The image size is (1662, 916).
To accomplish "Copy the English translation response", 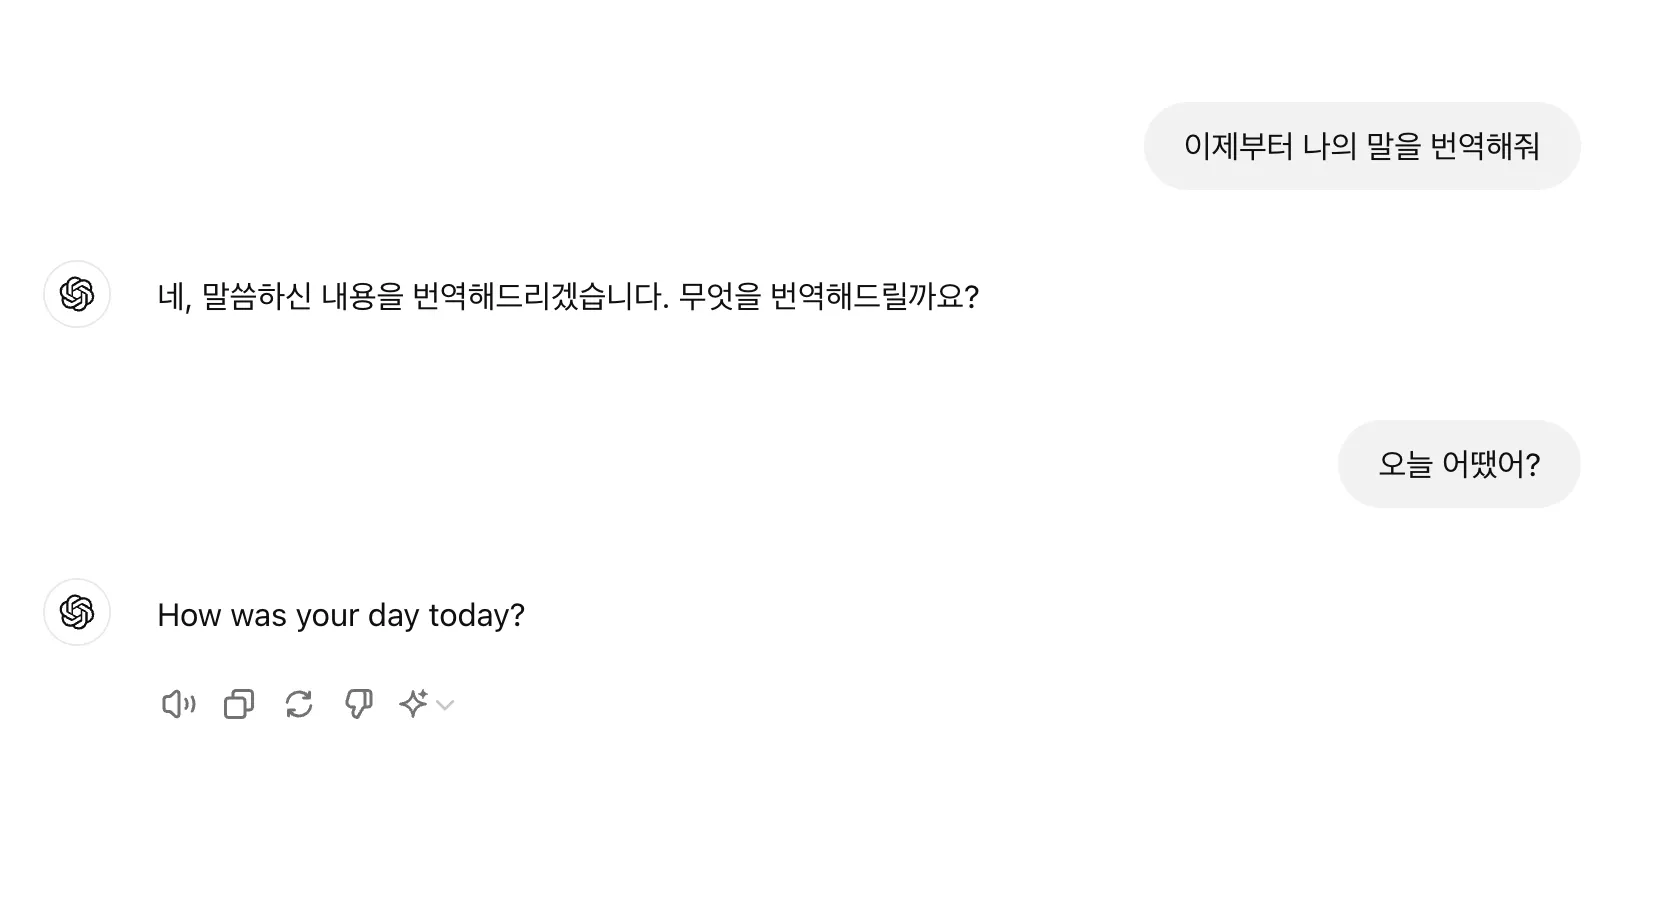I will [238, 704].
